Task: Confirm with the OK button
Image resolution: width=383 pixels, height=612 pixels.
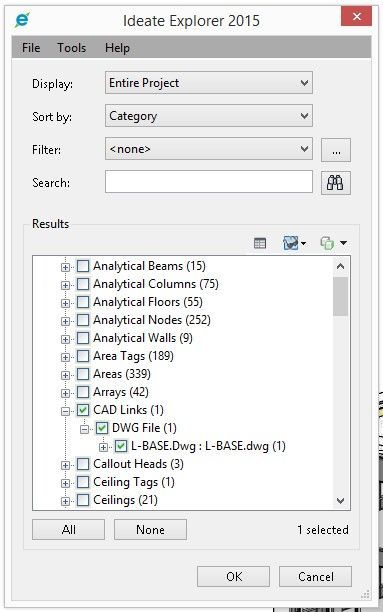Action: (x=233, y=576)
